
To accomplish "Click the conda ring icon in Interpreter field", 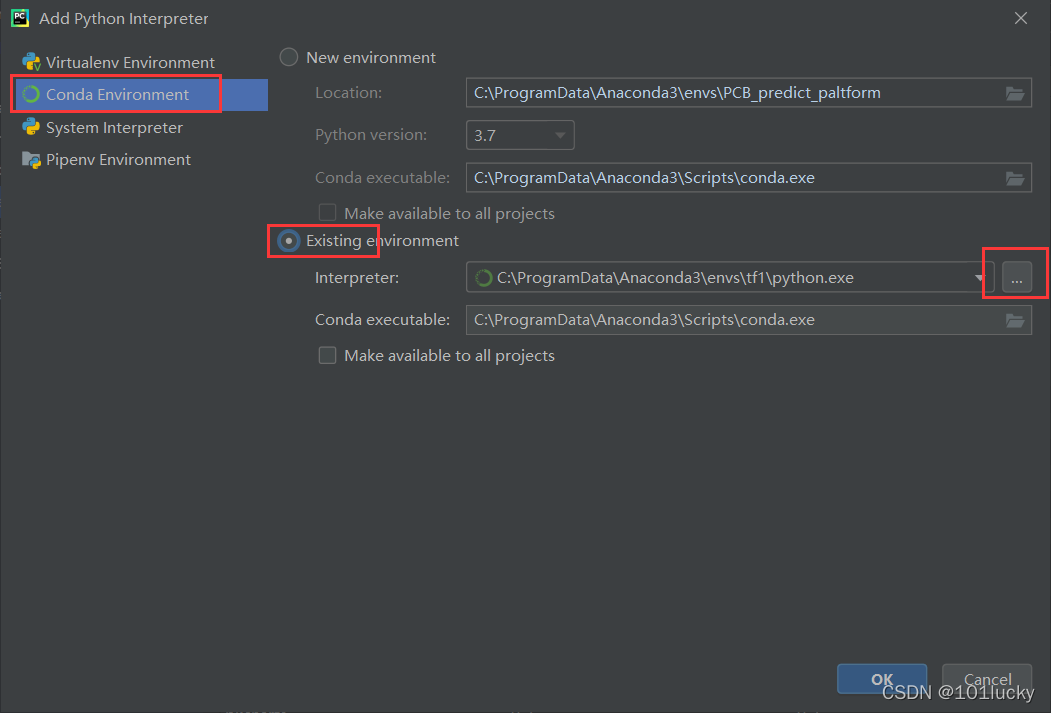I will [483, 277].
